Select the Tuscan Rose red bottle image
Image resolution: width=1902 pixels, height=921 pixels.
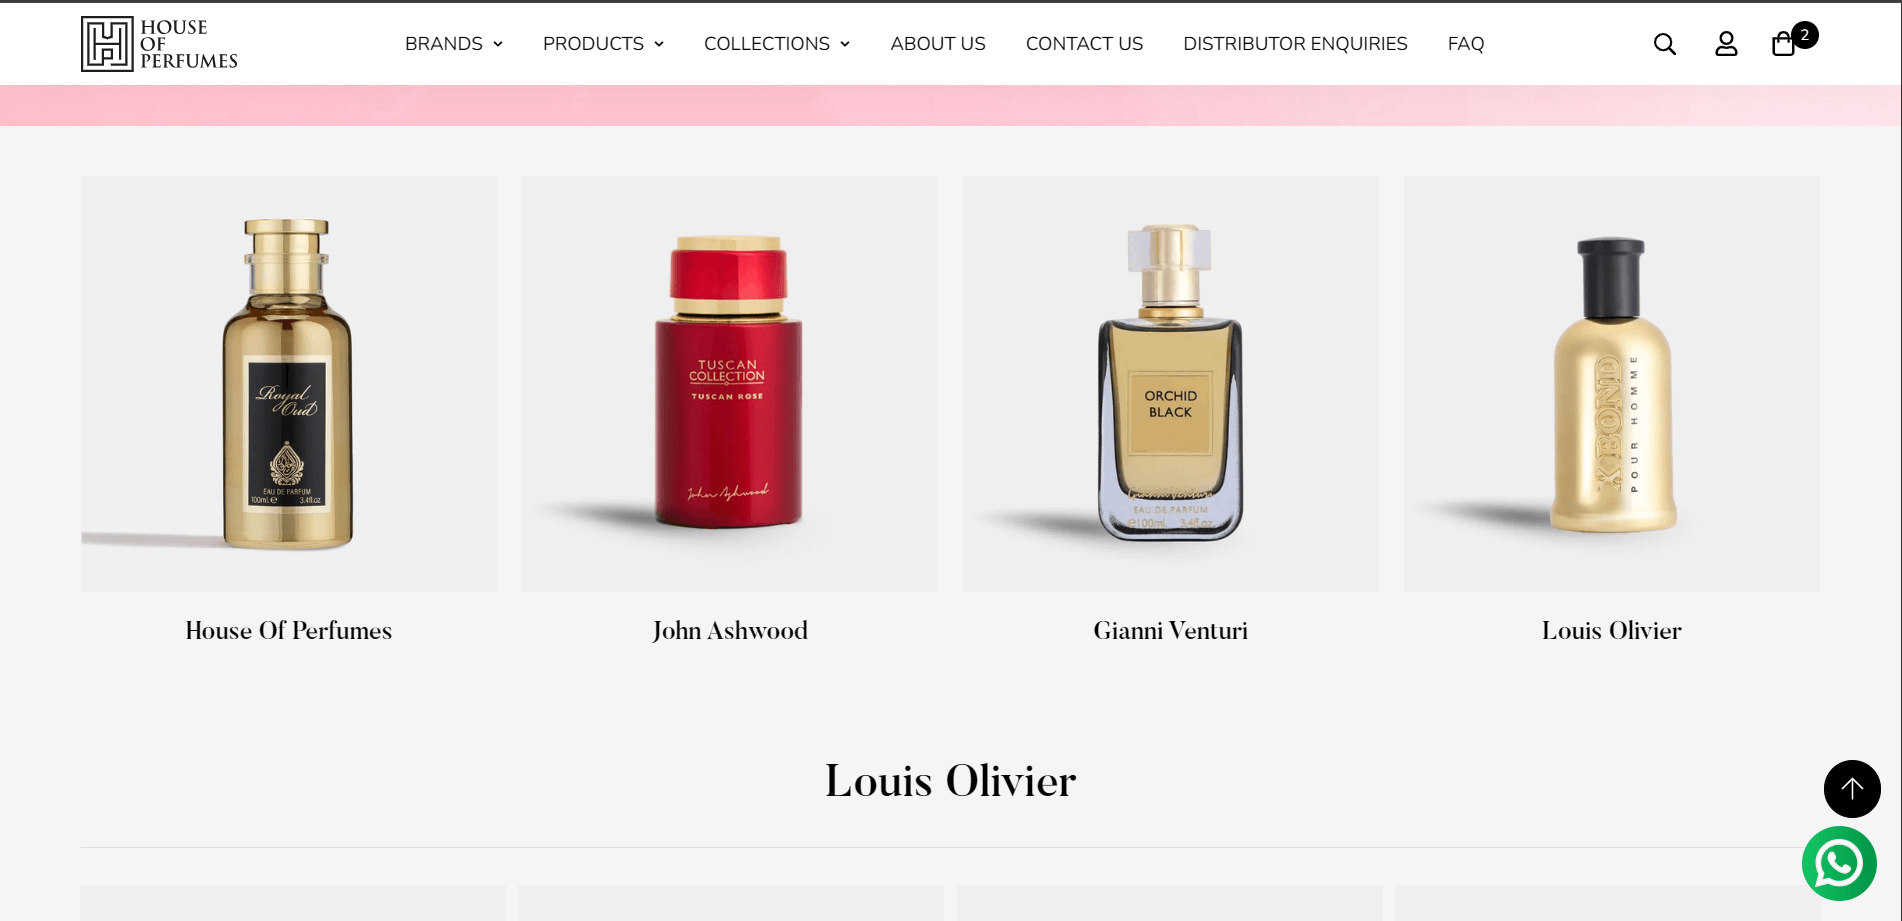tap(730, 384)
